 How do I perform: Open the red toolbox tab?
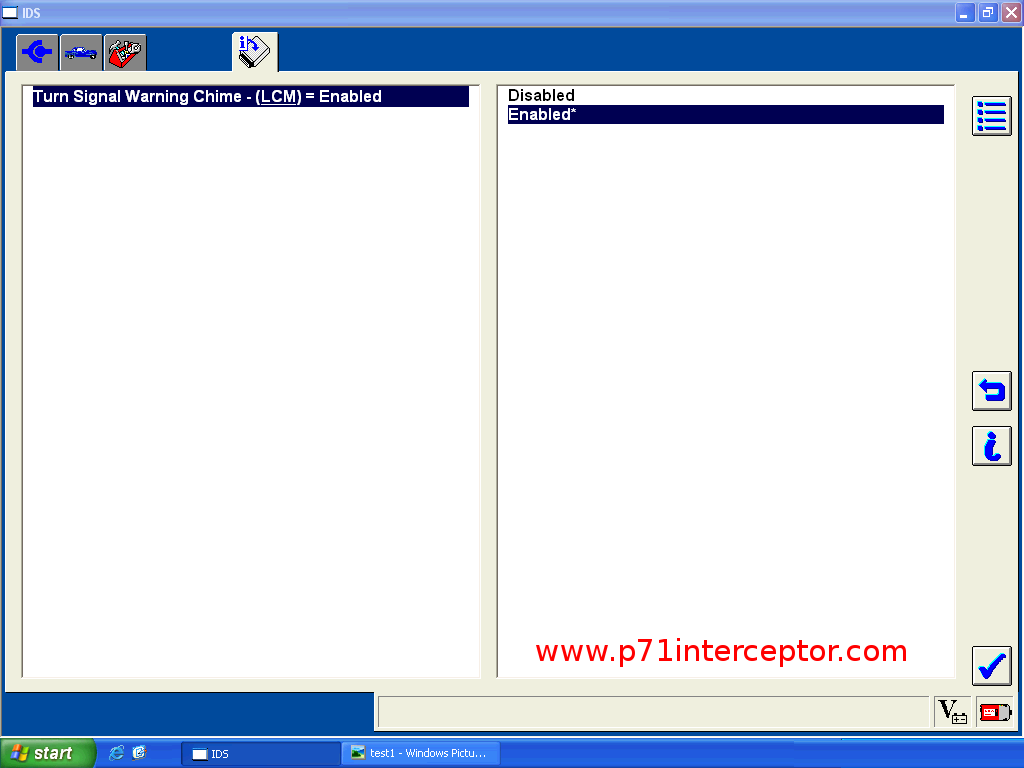pyautogui.click(x=125, y=52)
